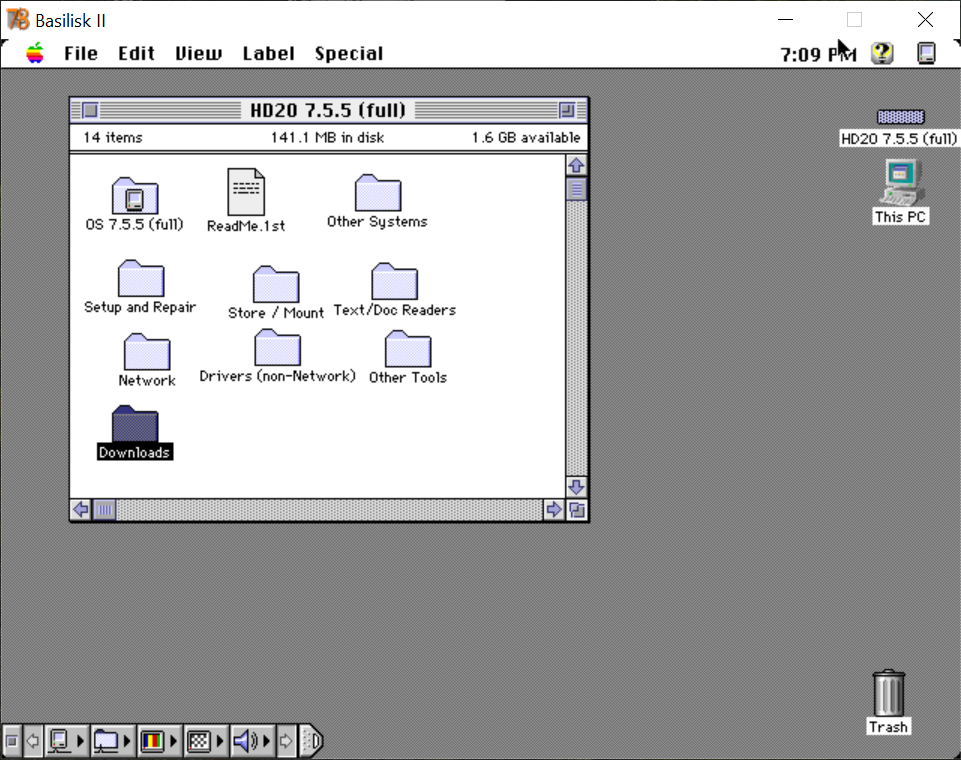The height and width of the screenshot is (760, 961).
Task: Open the File menu
Action: tap(81, 54)
